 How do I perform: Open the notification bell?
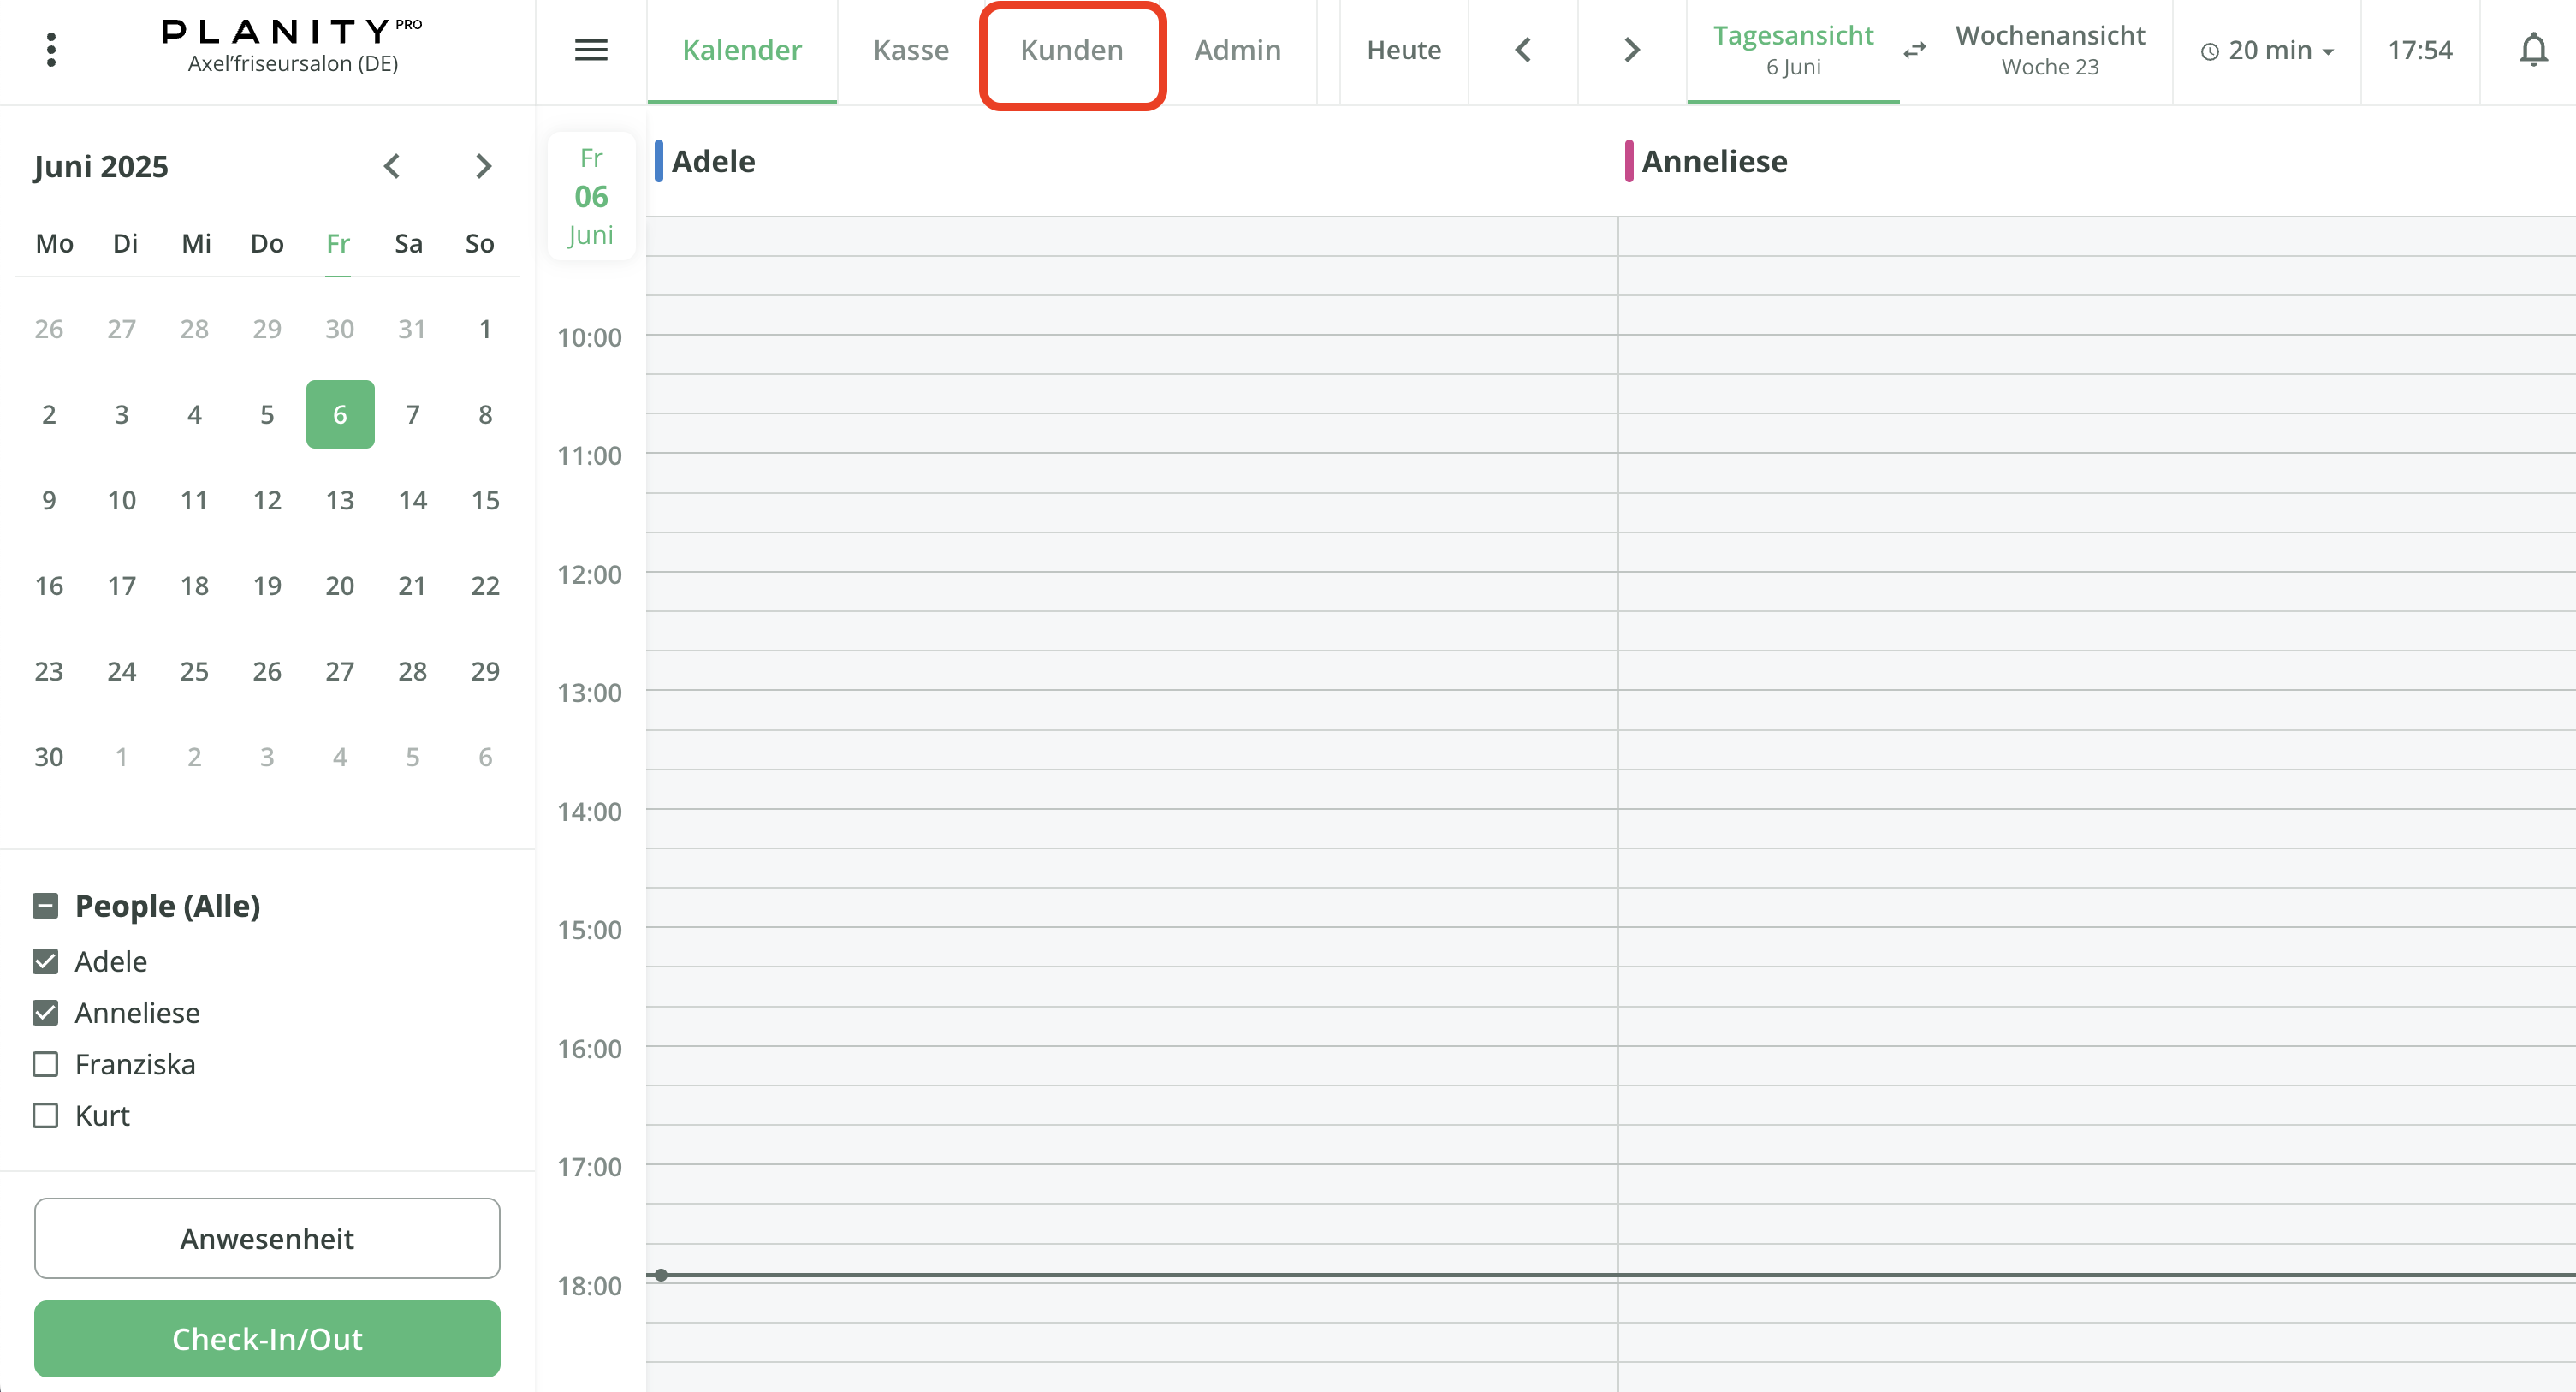point(2534,49)
